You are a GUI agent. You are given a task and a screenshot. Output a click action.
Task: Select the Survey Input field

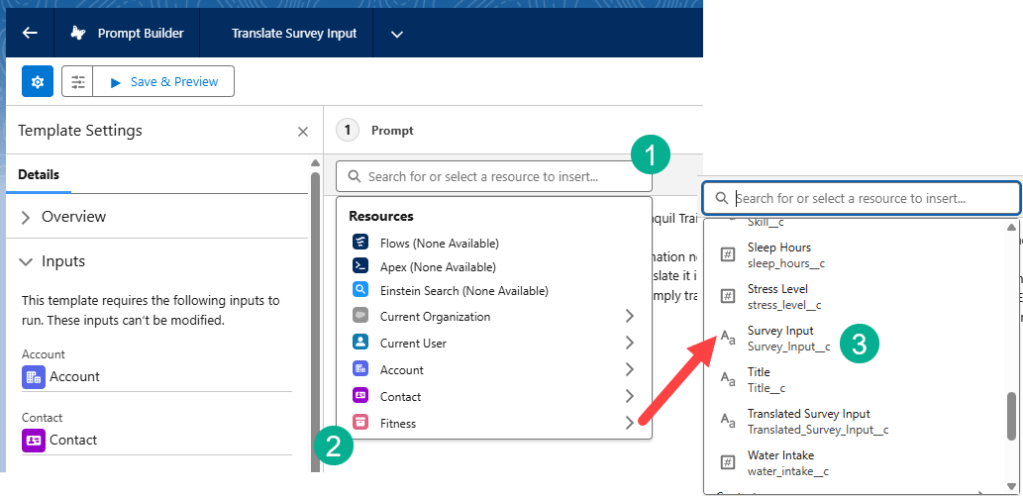[x=780, y=338]
